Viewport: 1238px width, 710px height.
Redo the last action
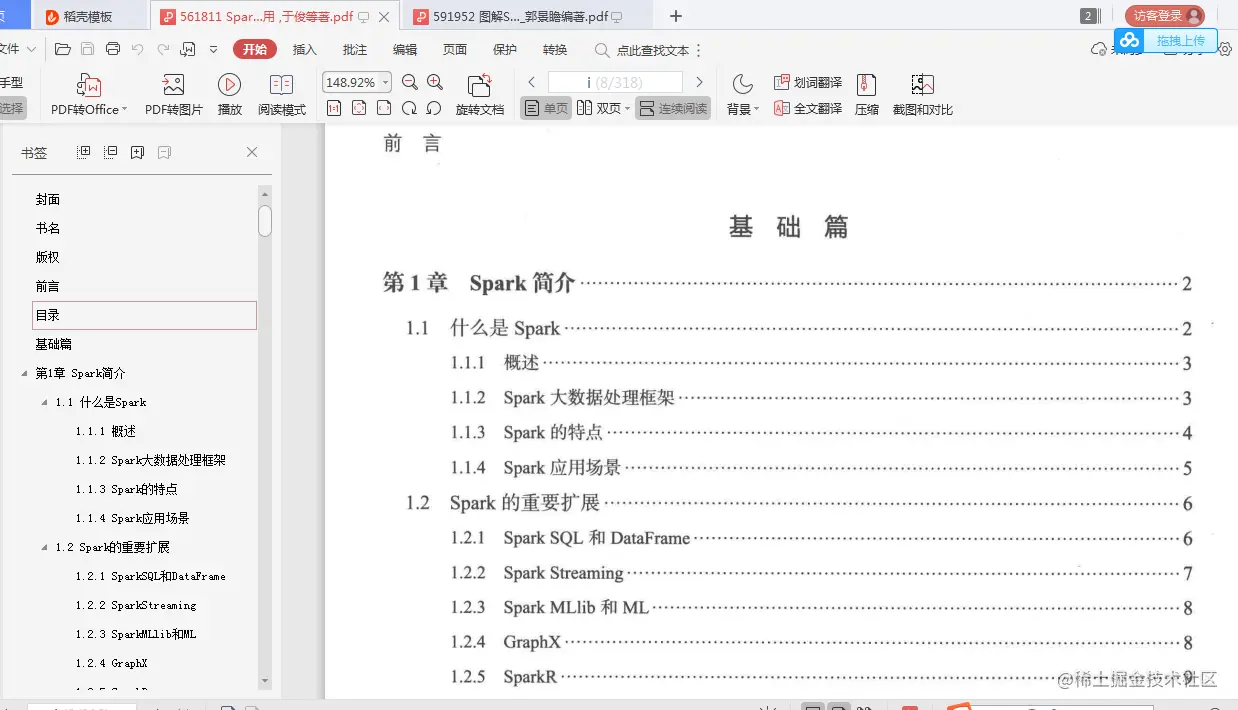point(163,49)
